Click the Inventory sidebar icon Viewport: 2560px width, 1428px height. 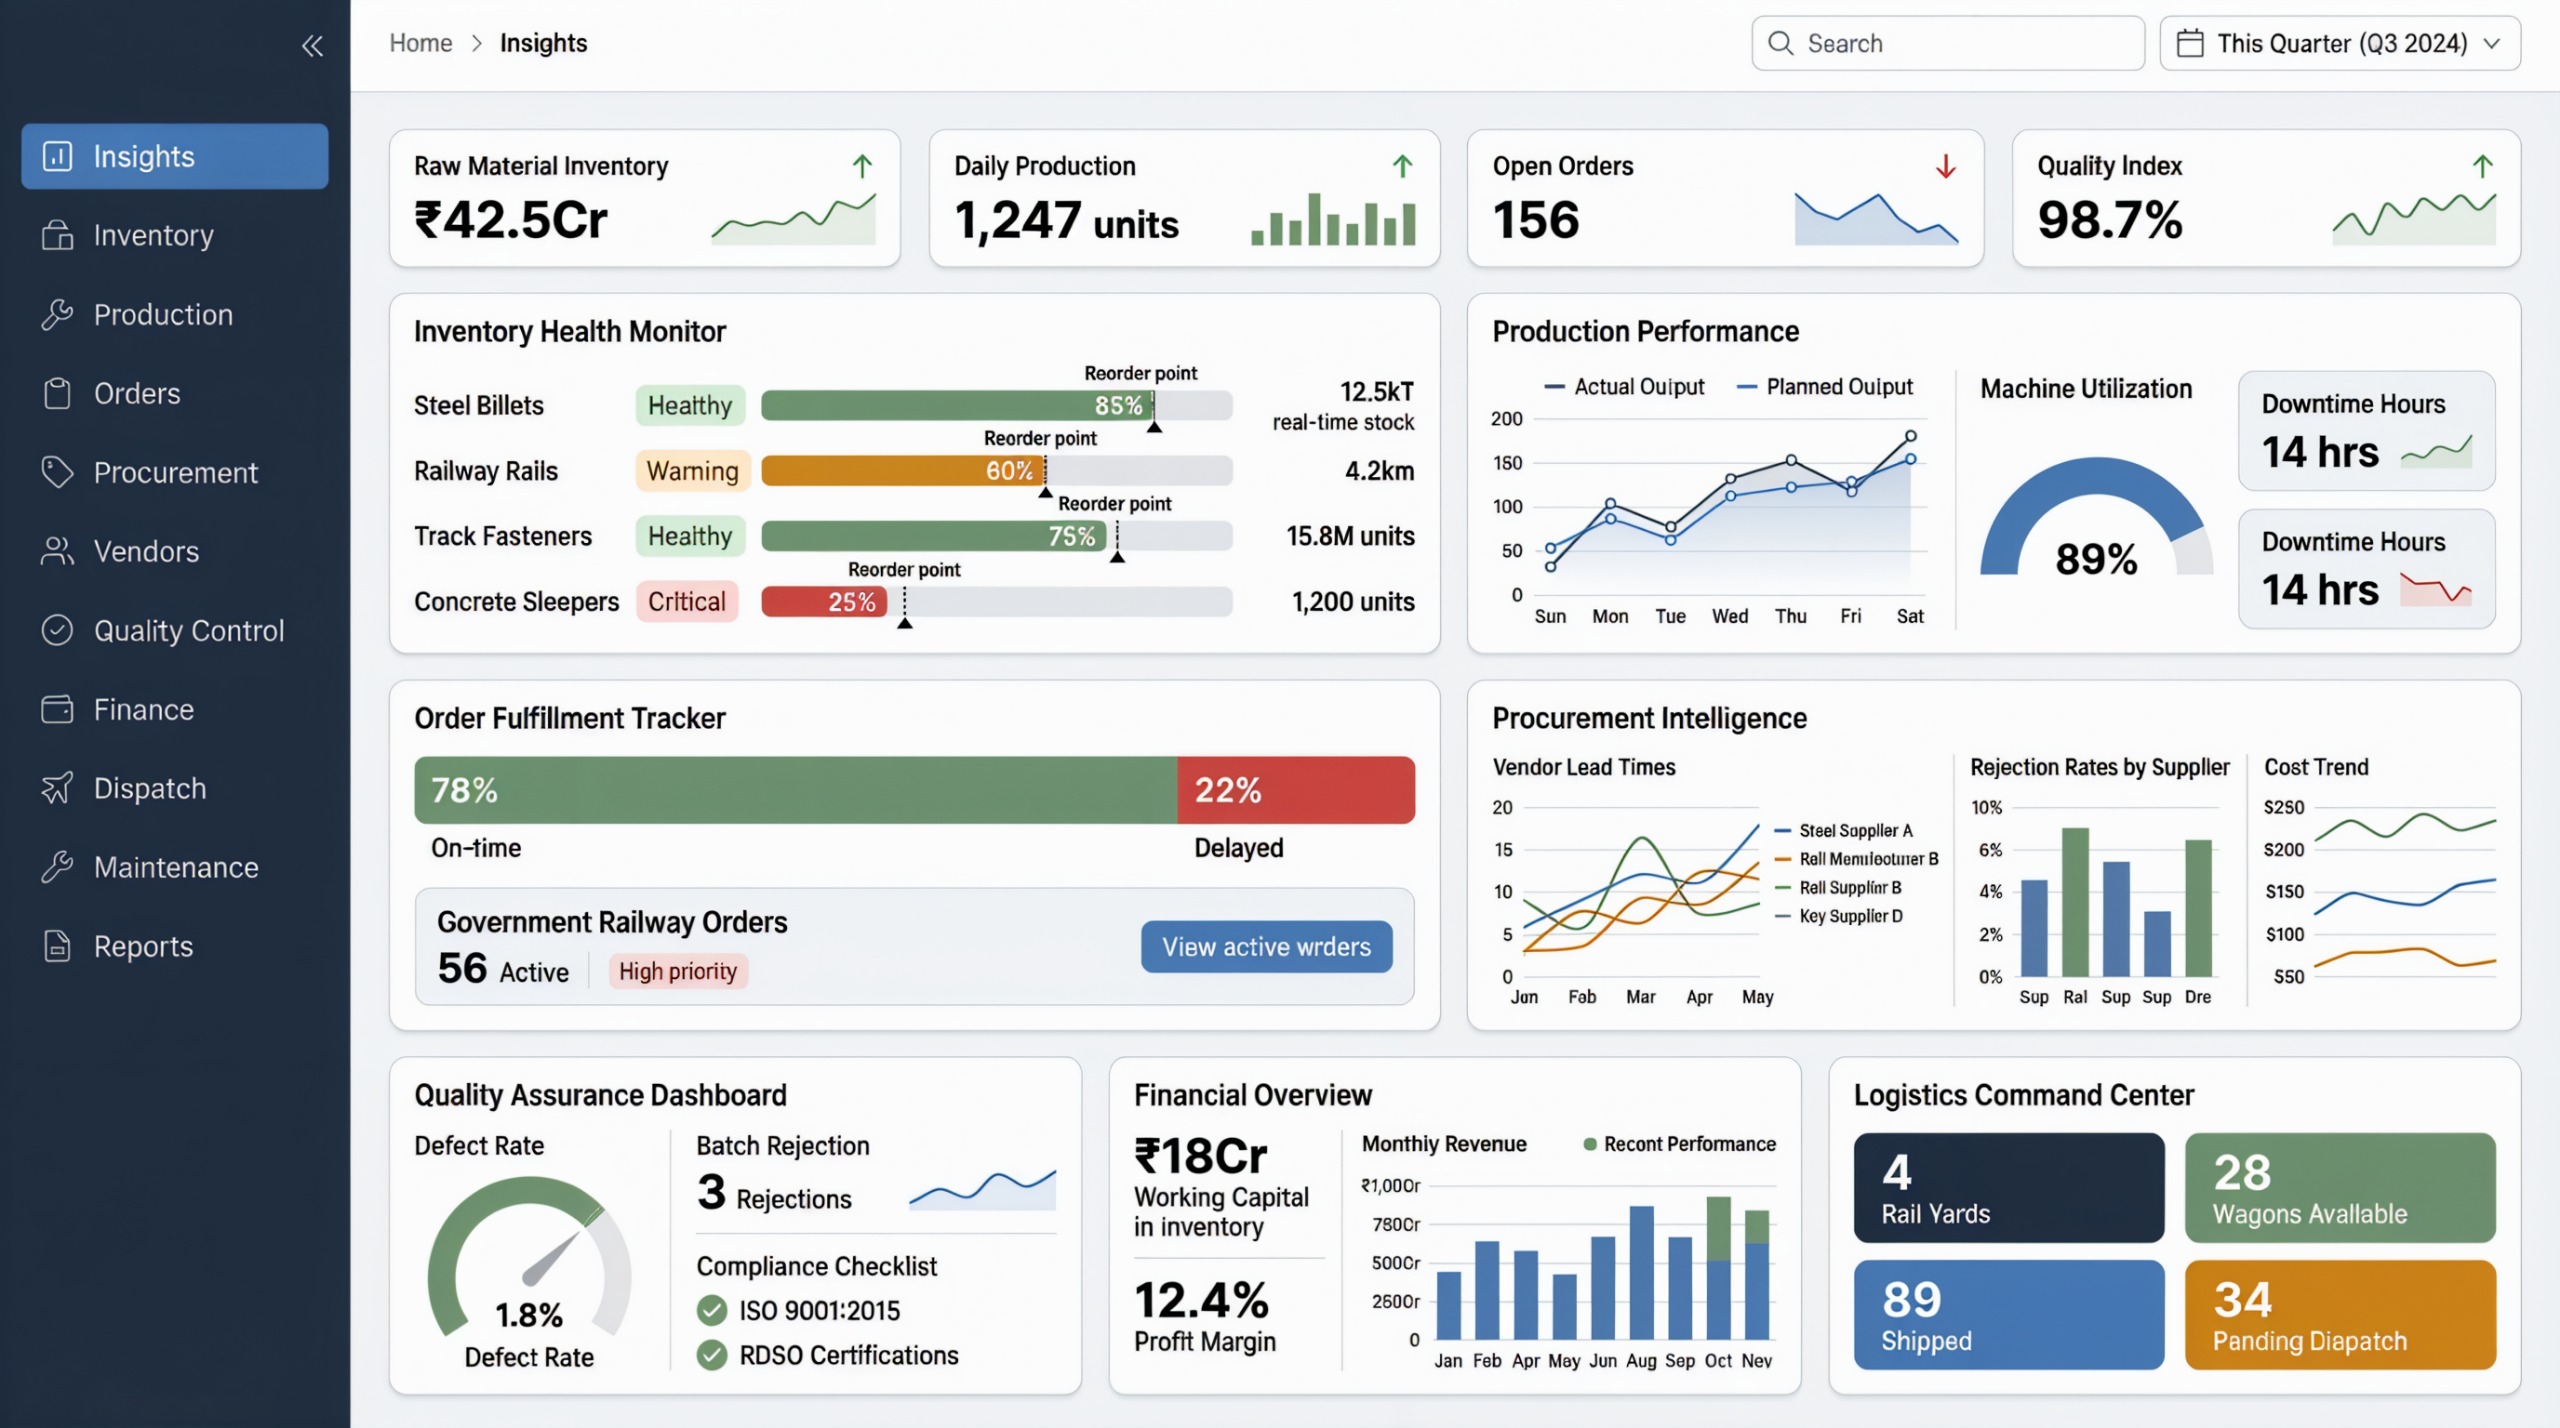pos(57,235)
